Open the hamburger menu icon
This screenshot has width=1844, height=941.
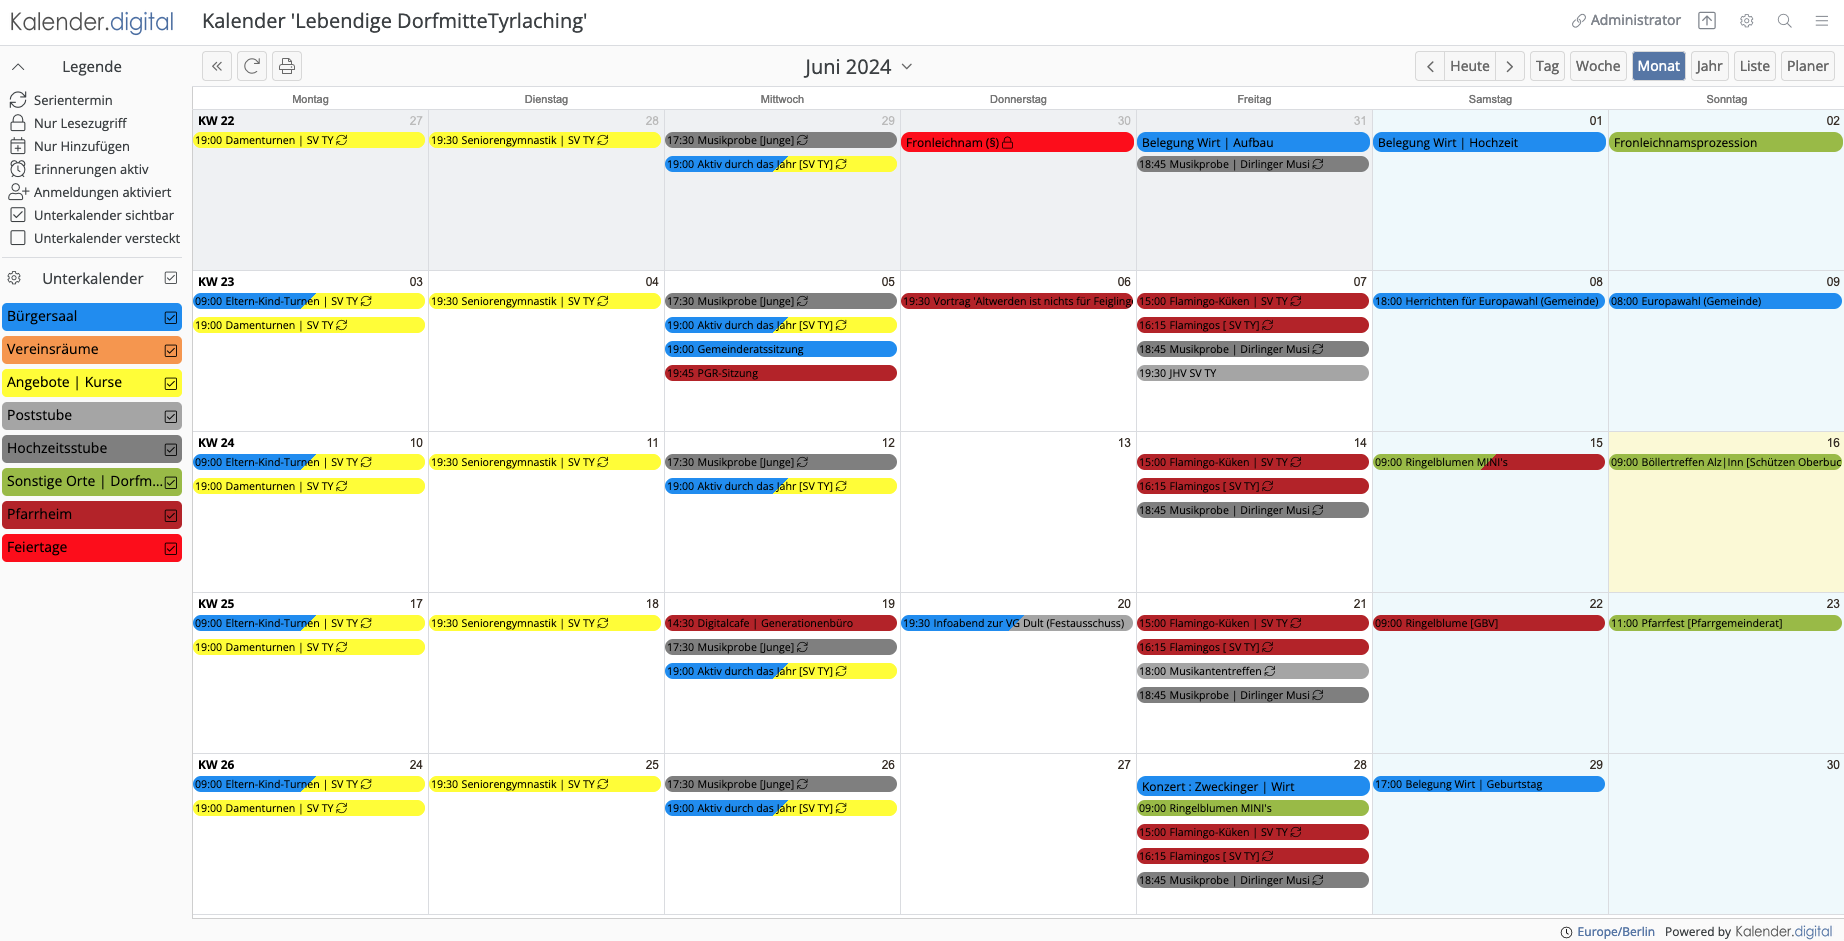(1822, 21)
